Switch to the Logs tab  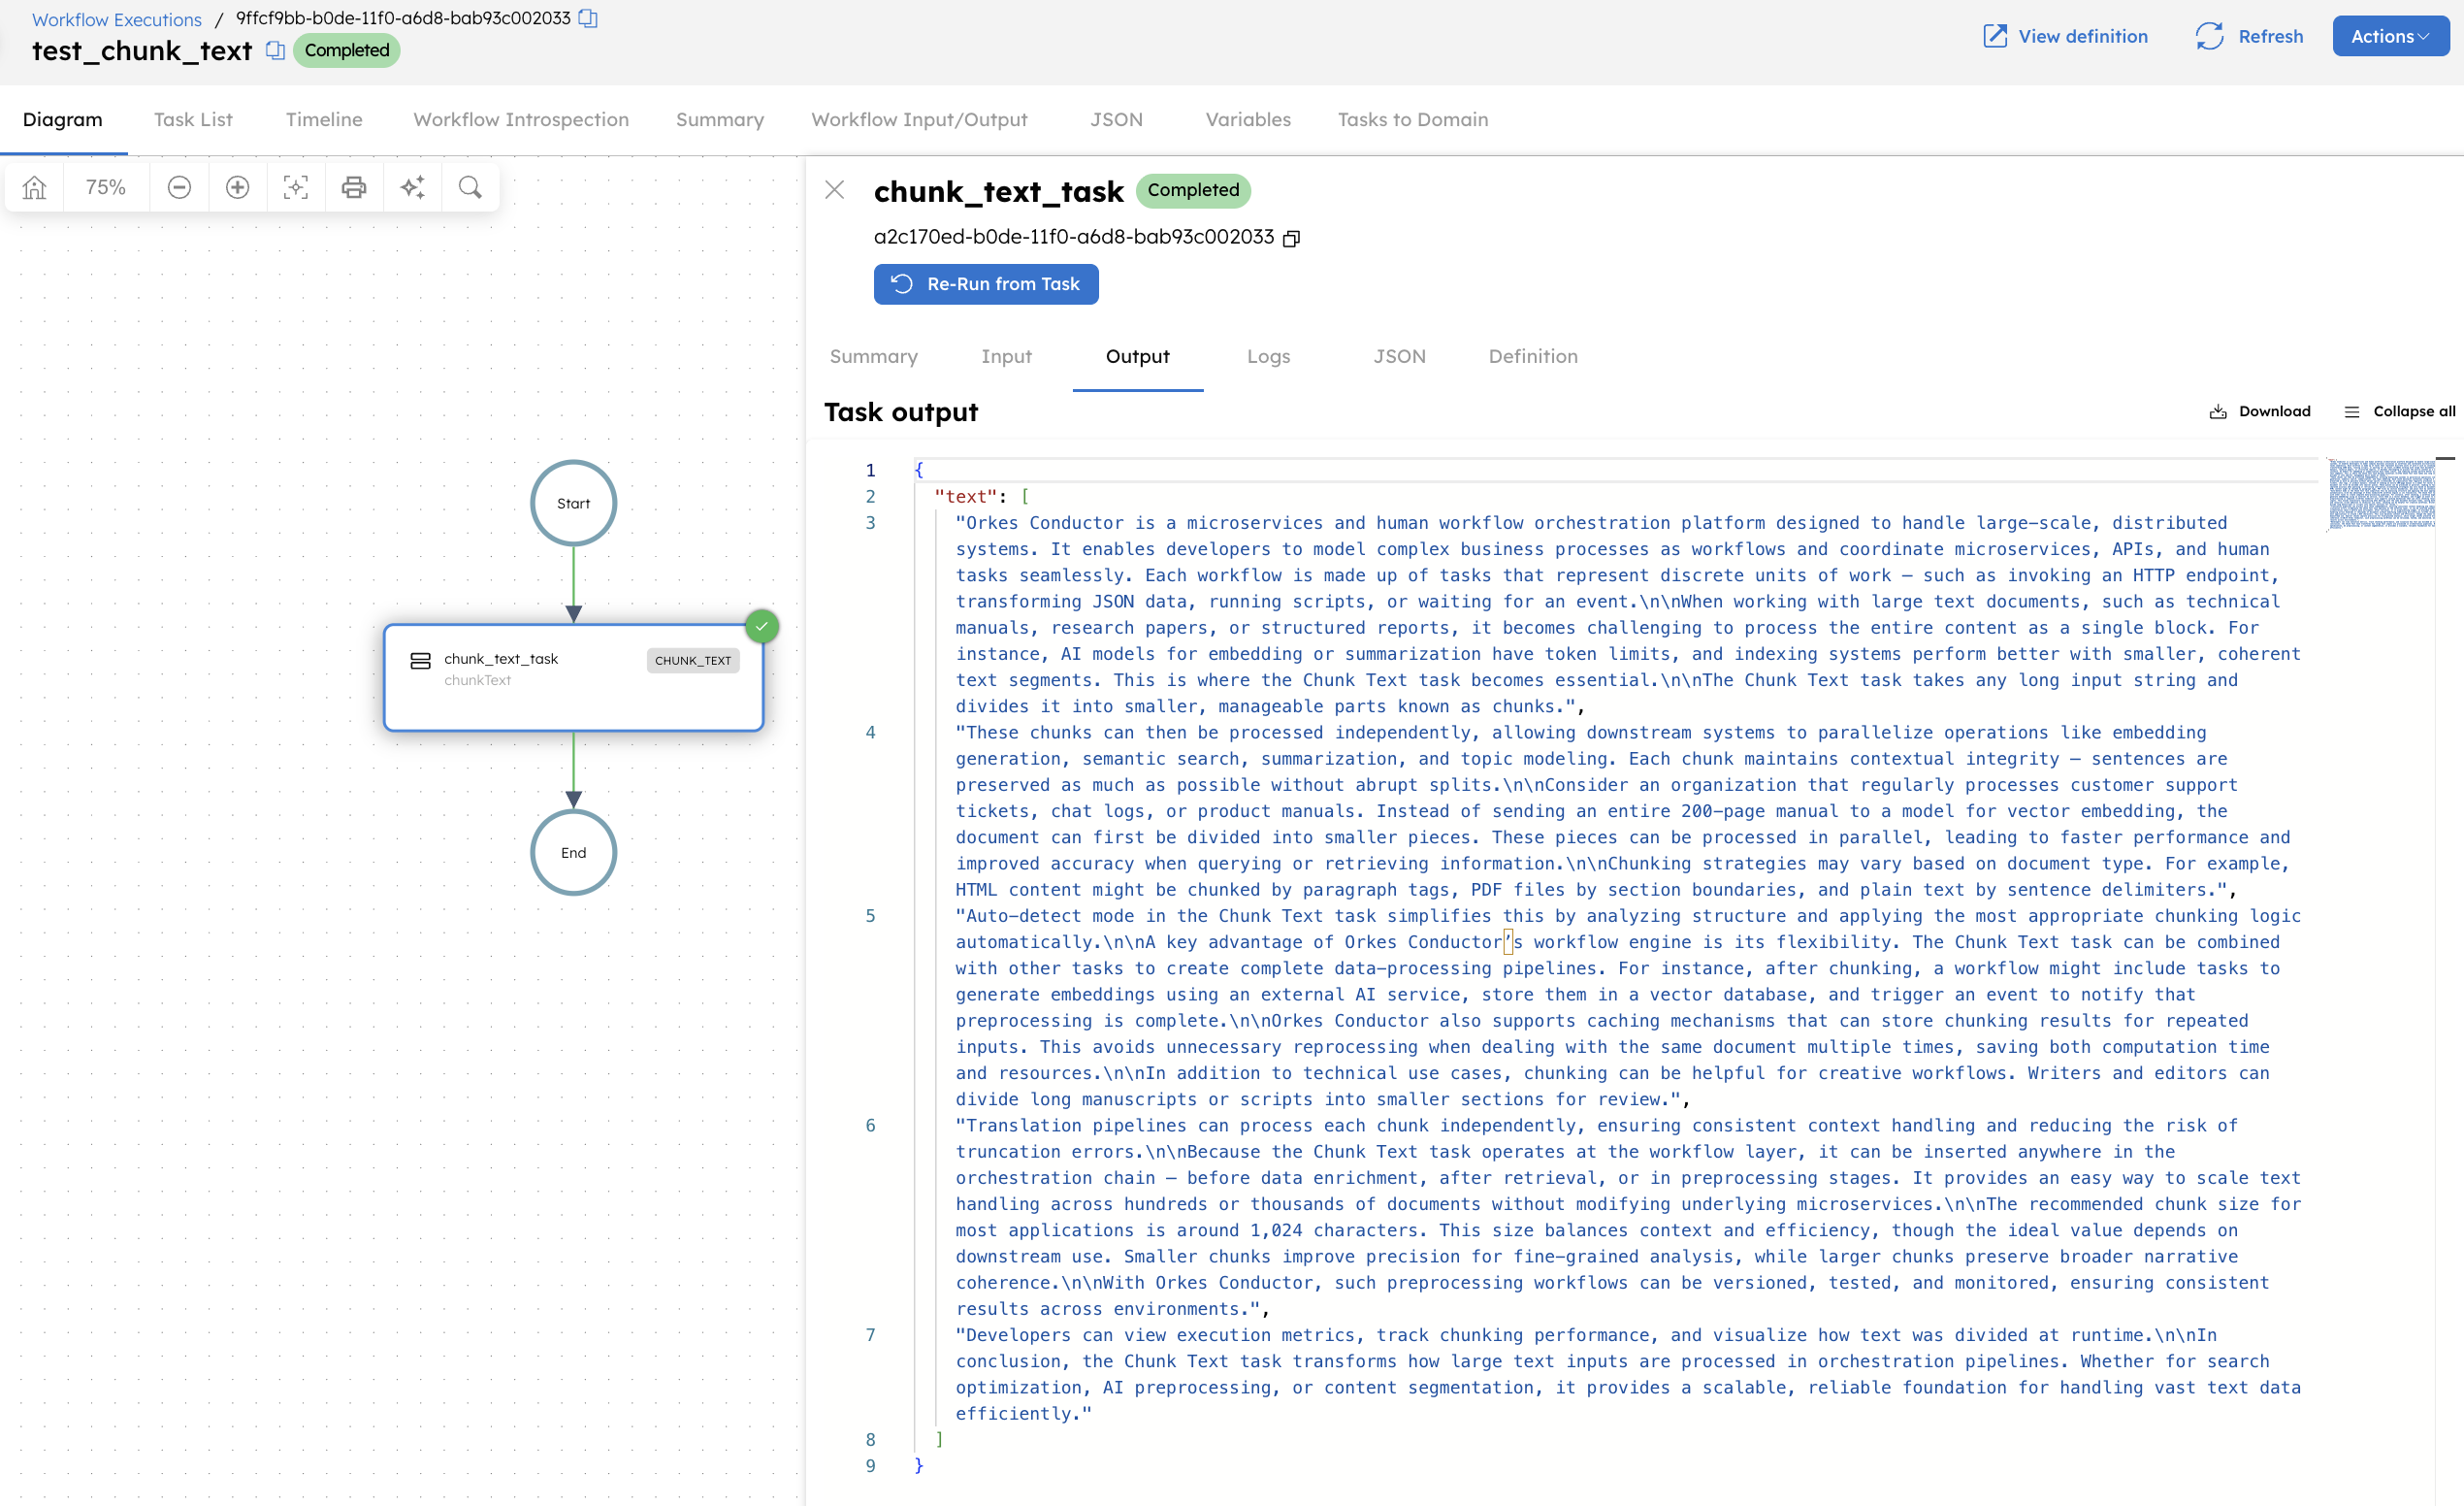(x=1268, y=356)
